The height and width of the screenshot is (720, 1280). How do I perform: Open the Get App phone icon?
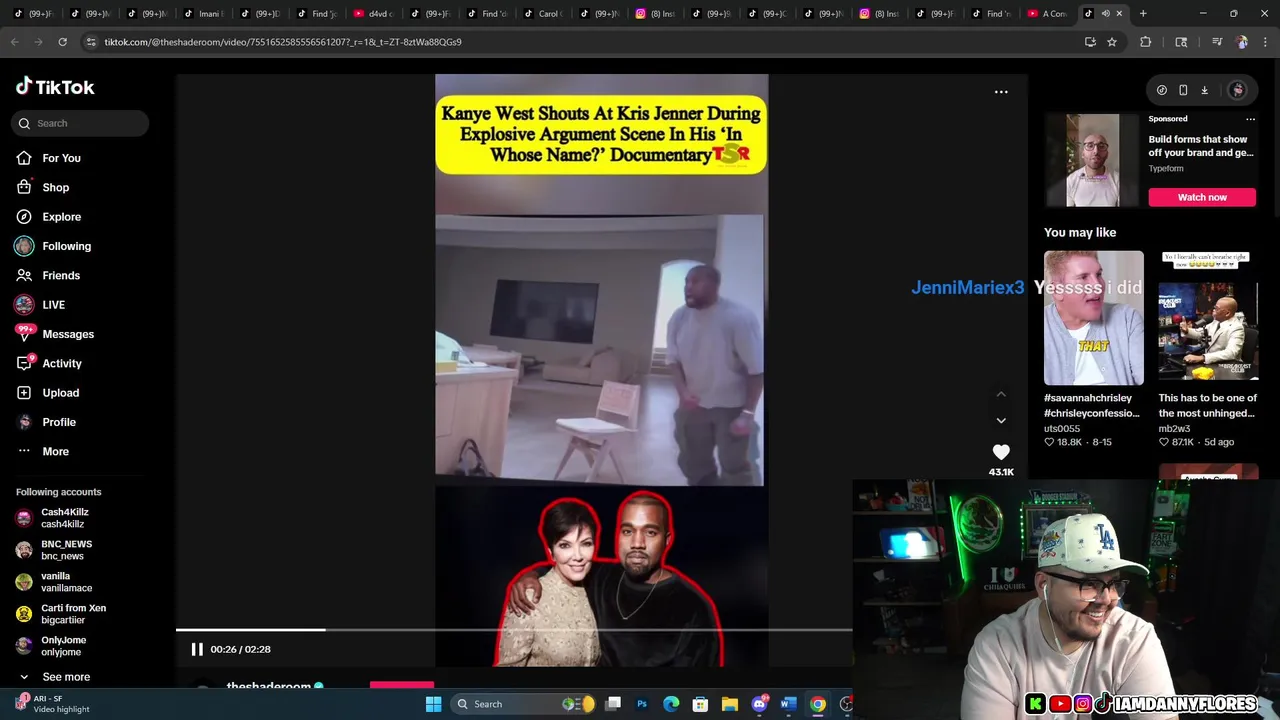1183,90
